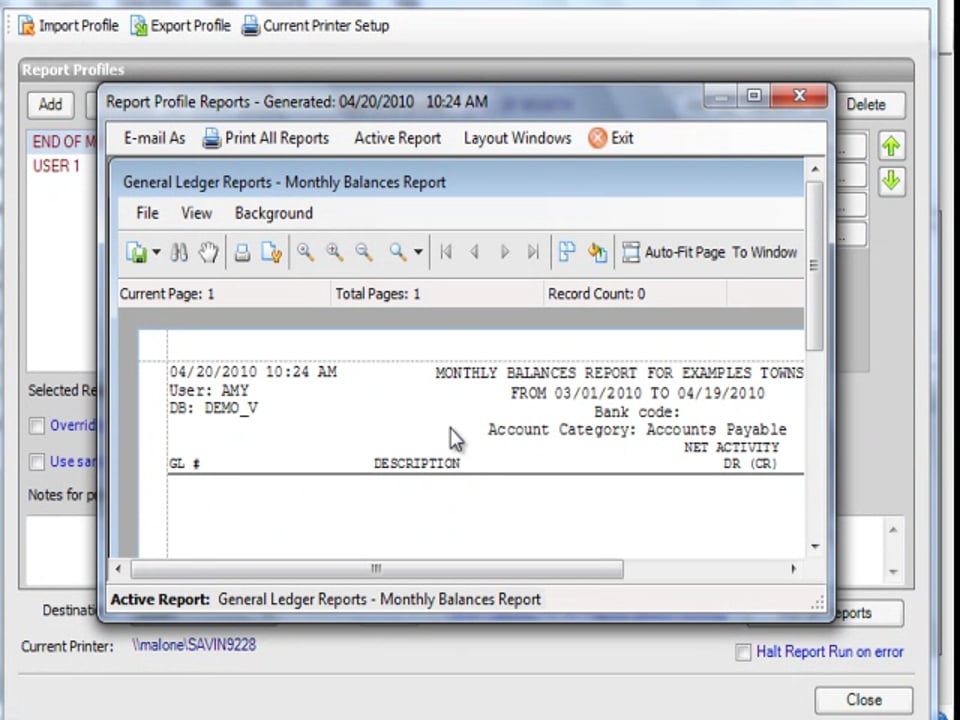Click the Export Profile icon
This screenshot has width=960, height=720.
139,26
